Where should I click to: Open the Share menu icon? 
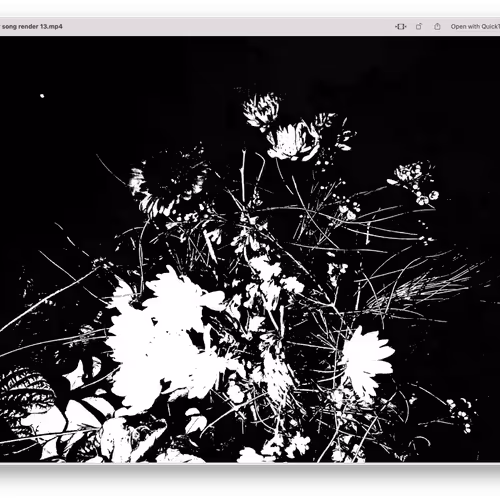437,27
